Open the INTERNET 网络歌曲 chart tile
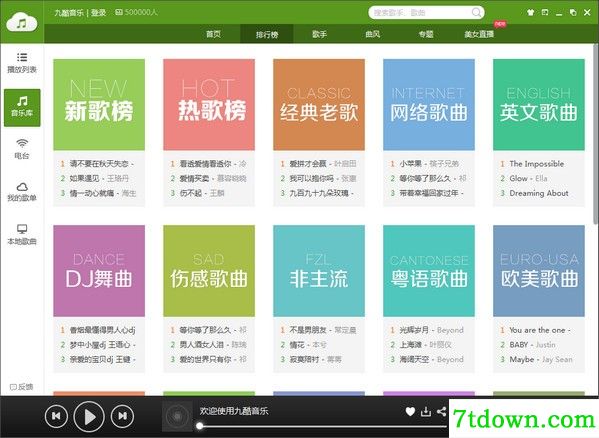 pyautogui.click(x=429, y=104)
